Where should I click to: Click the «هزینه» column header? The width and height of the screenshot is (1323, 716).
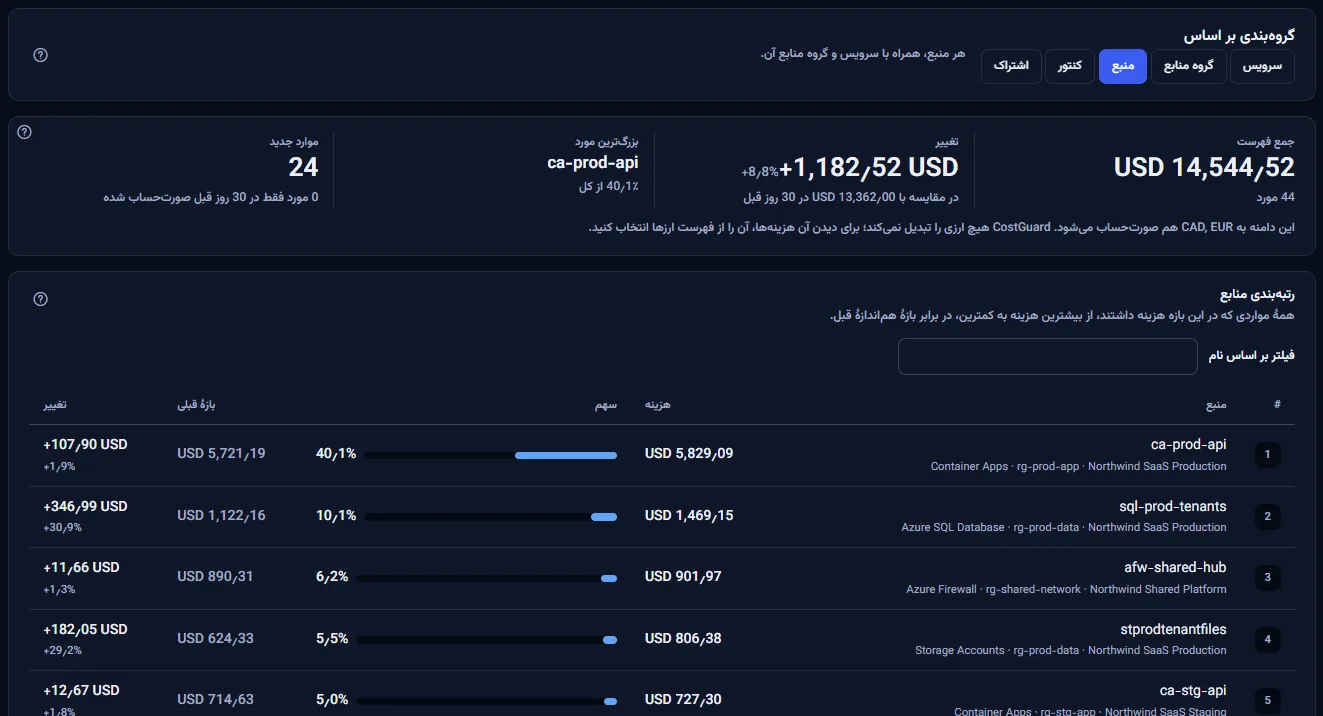point(657,405)
